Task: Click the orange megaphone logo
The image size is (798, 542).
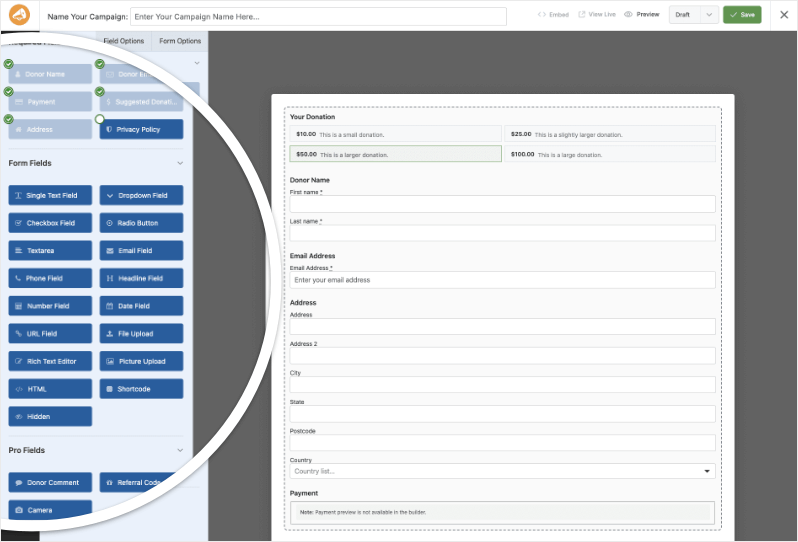Action: click(x=19, y=15)
